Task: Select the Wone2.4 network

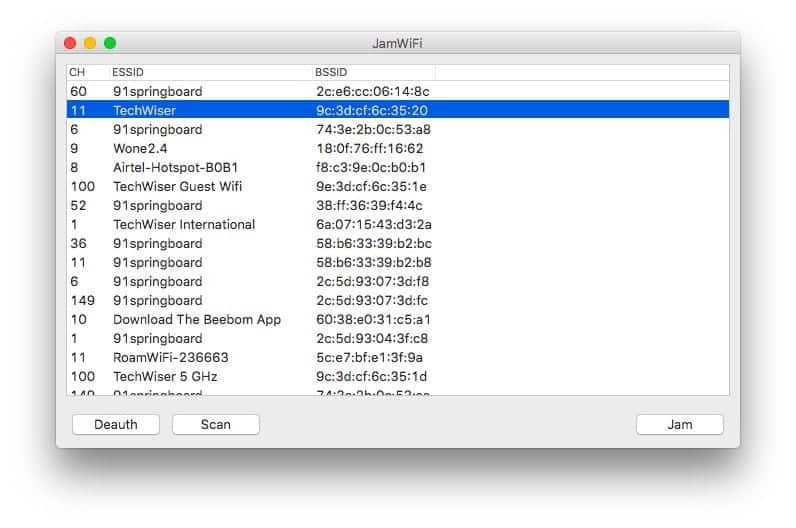Action: pos(398,148)
